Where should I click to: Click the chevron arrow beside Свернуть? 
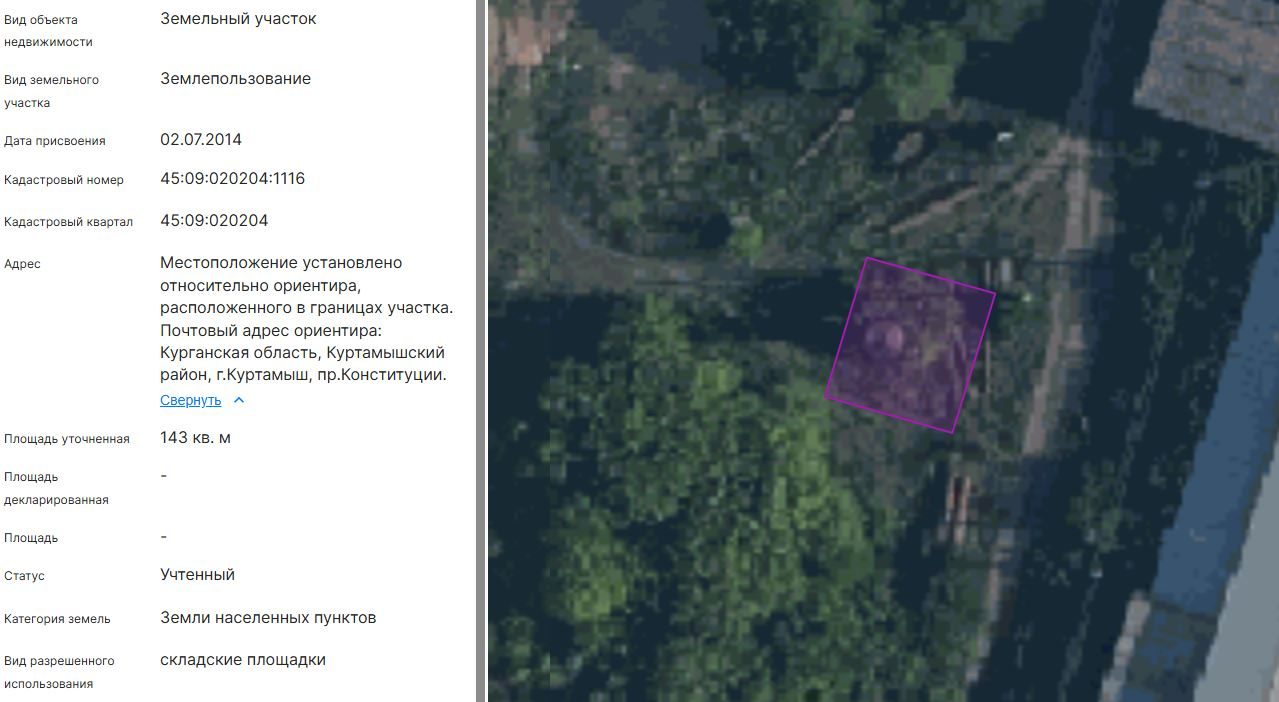(x=239, y=400)
